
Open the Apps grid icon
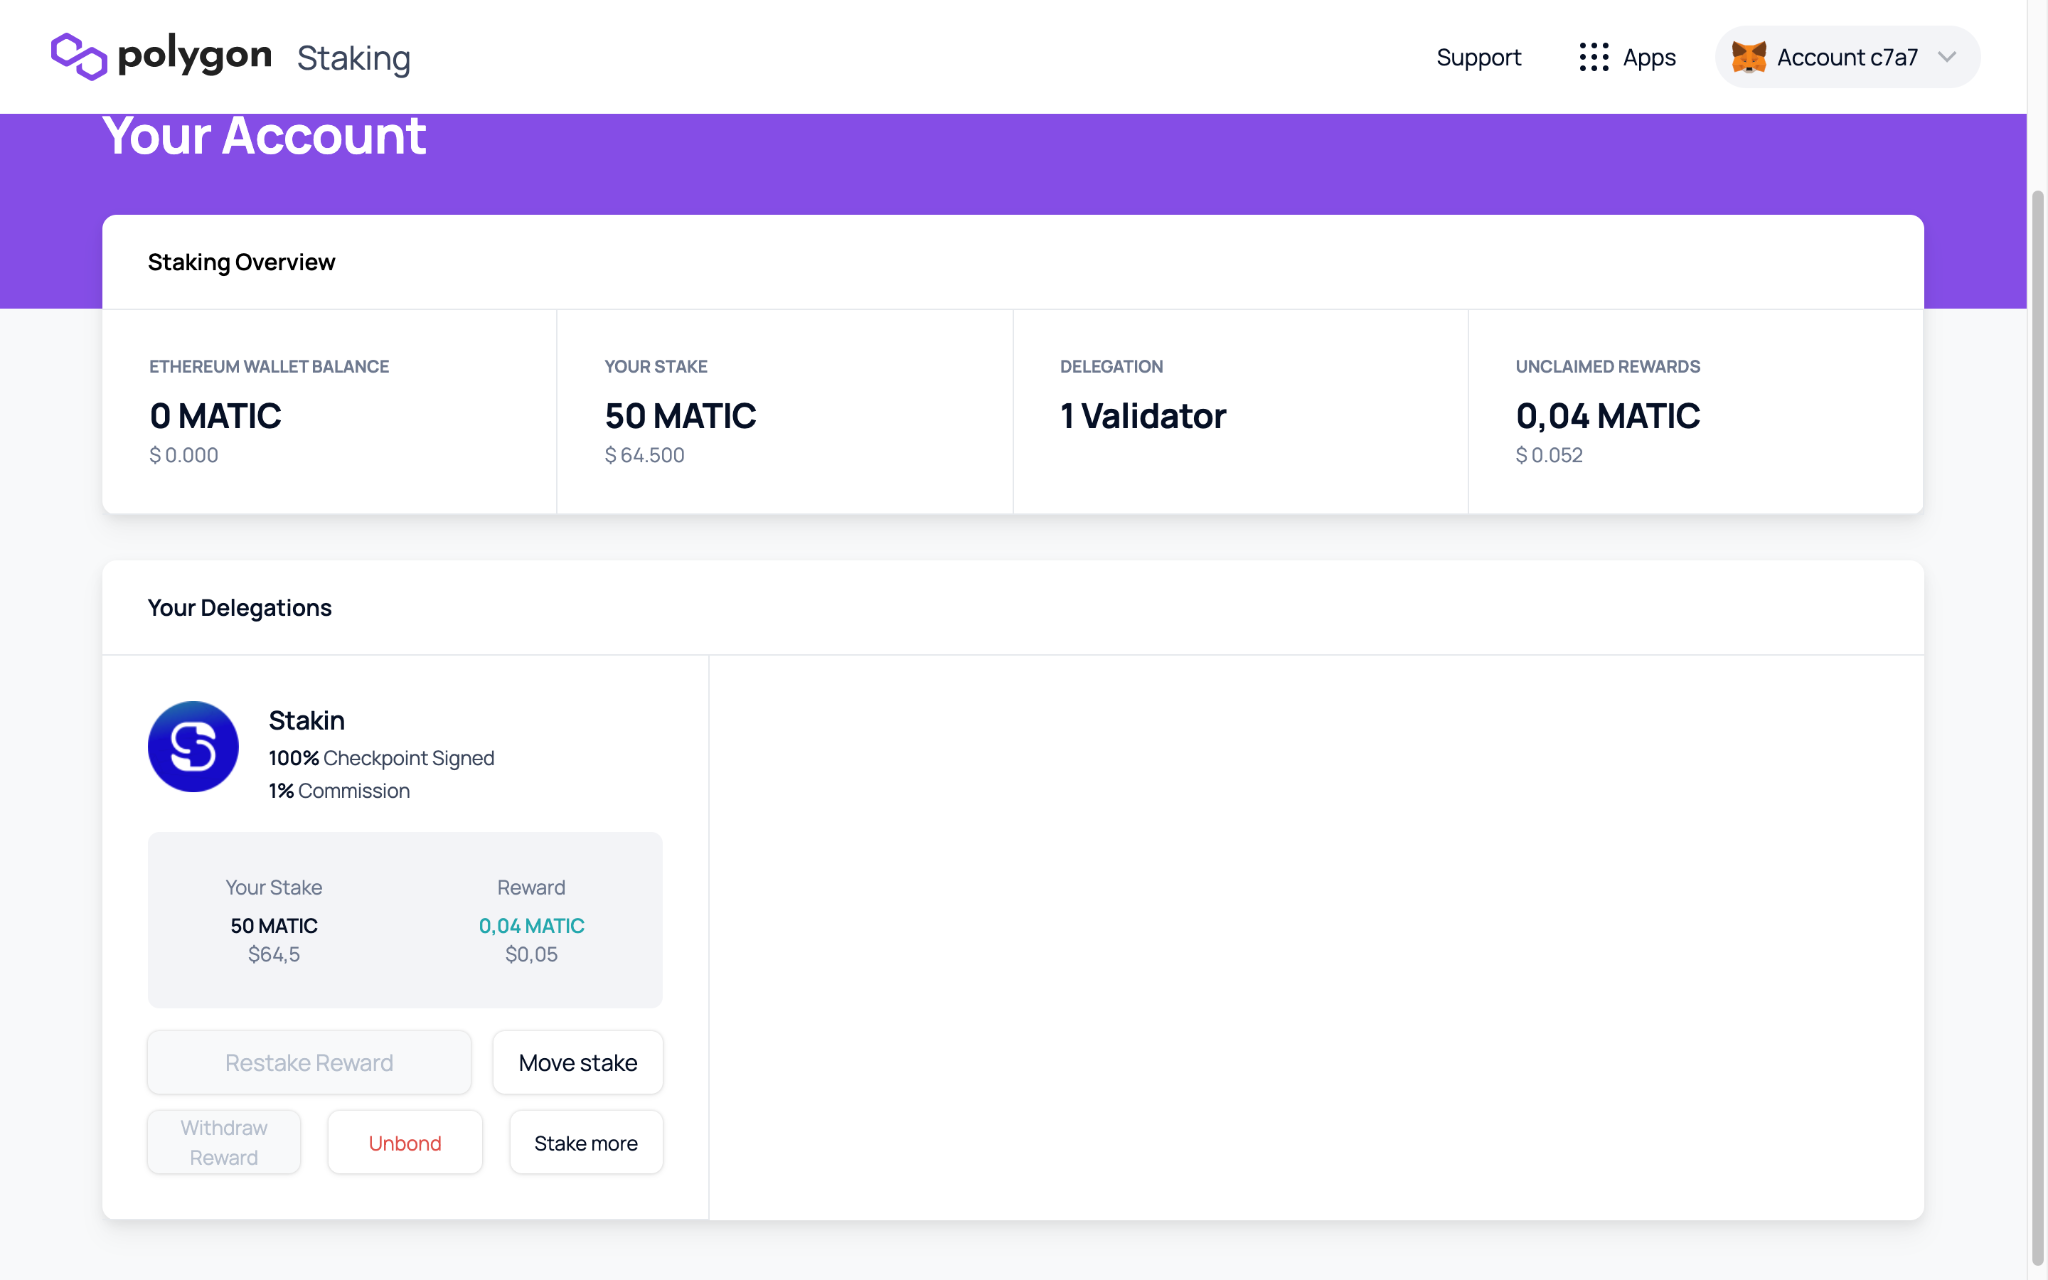coord(1593,57)
